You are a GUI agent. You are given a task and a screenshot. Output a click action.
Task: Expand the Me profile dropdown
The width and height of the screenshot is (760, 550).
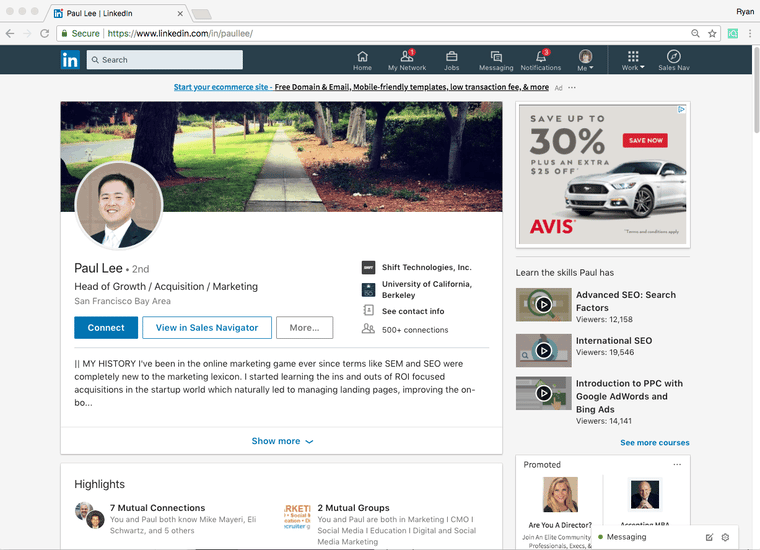pyautogui.click(x=586, y=61)
